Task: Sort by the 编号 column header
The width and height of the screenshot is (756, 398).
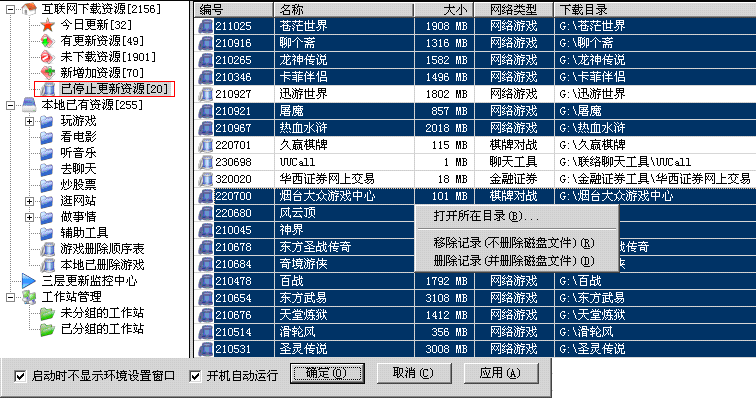Action: click(x=234, y=9)
